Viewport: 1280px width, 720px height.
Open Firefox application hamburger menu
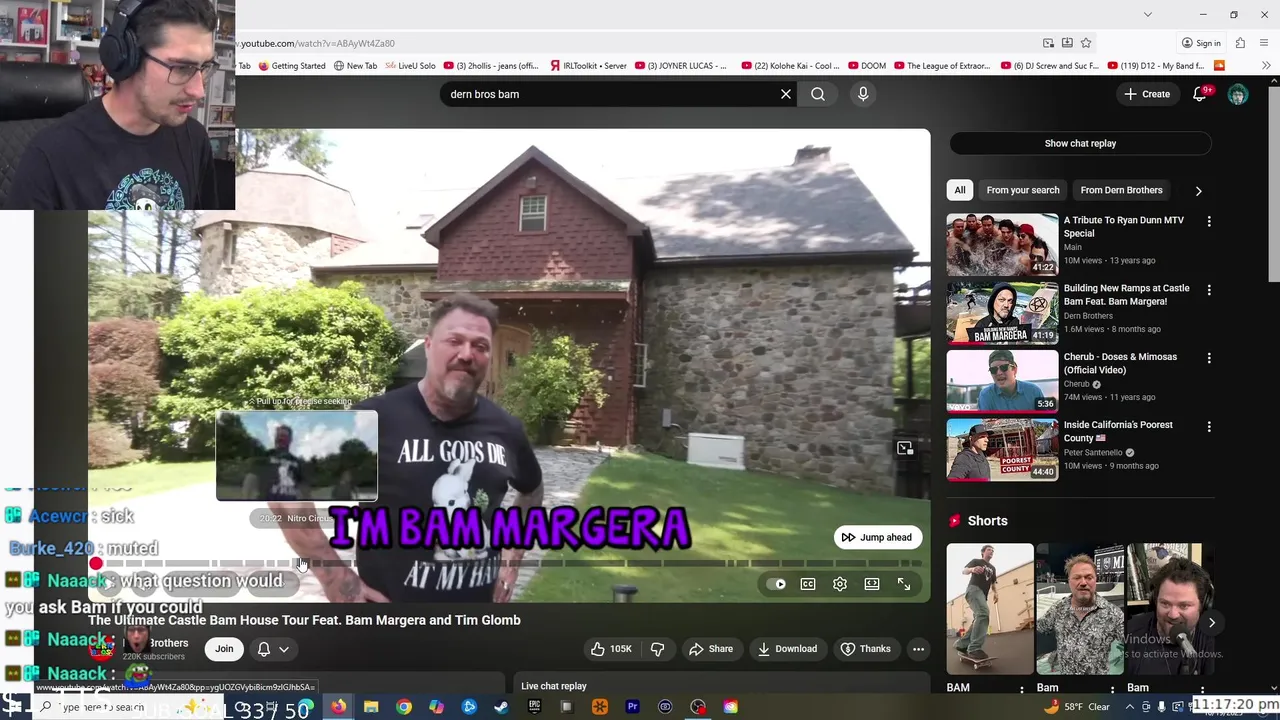tap(1265, 43)
